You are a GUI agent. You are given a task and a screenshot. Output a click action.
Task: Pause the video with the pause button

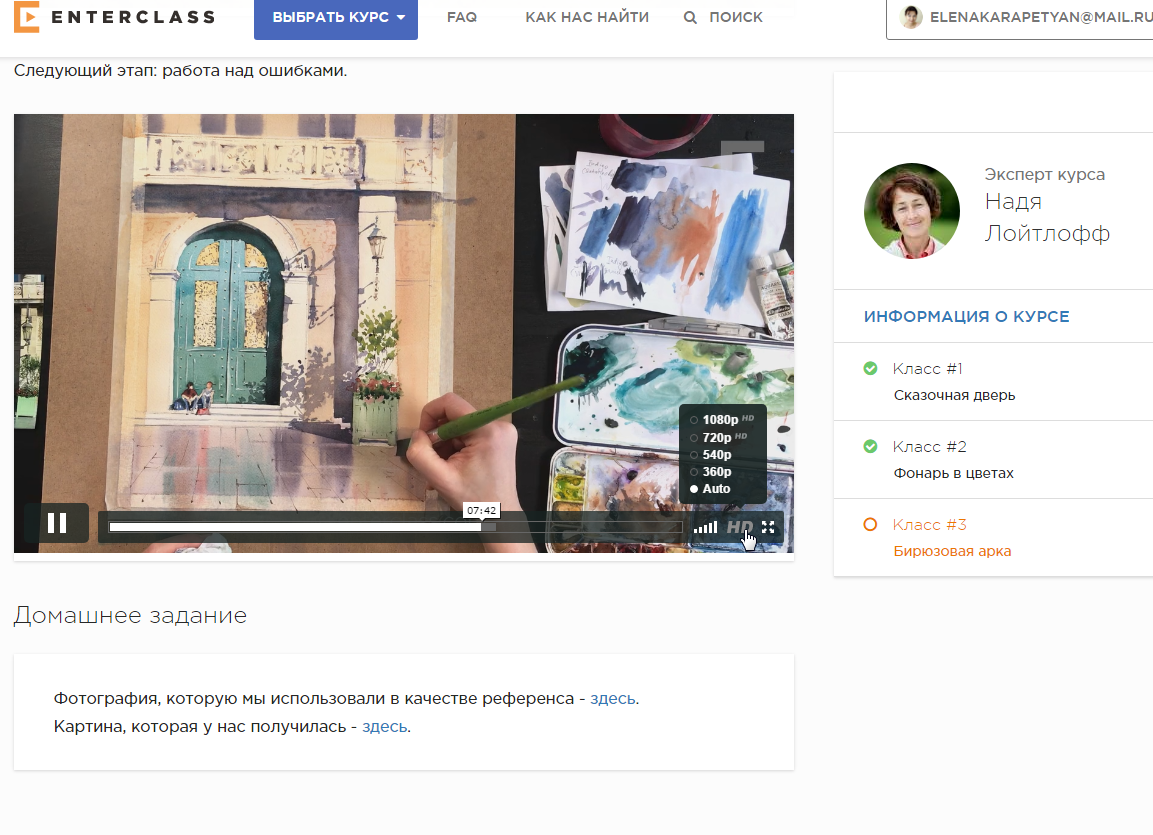[x=57, y=523]
